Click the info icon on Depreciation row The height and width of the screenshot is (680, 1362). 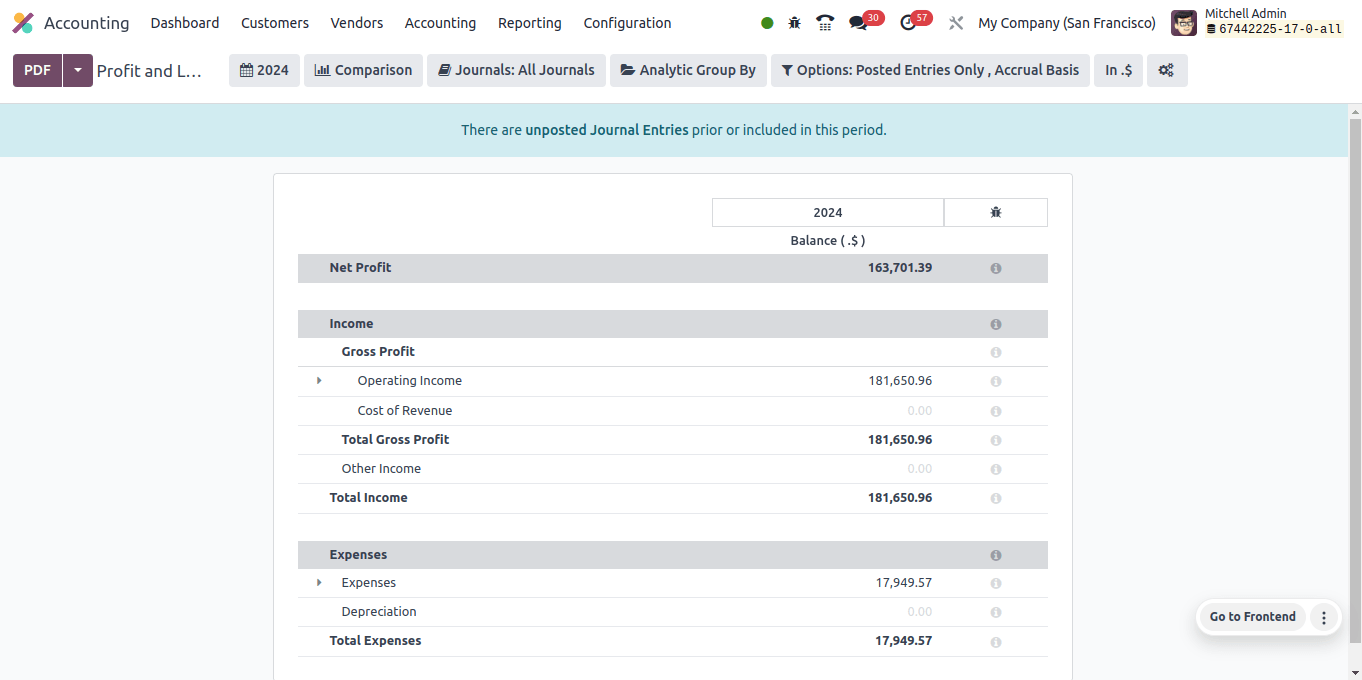pyautogui.click(x=996, y=613)
